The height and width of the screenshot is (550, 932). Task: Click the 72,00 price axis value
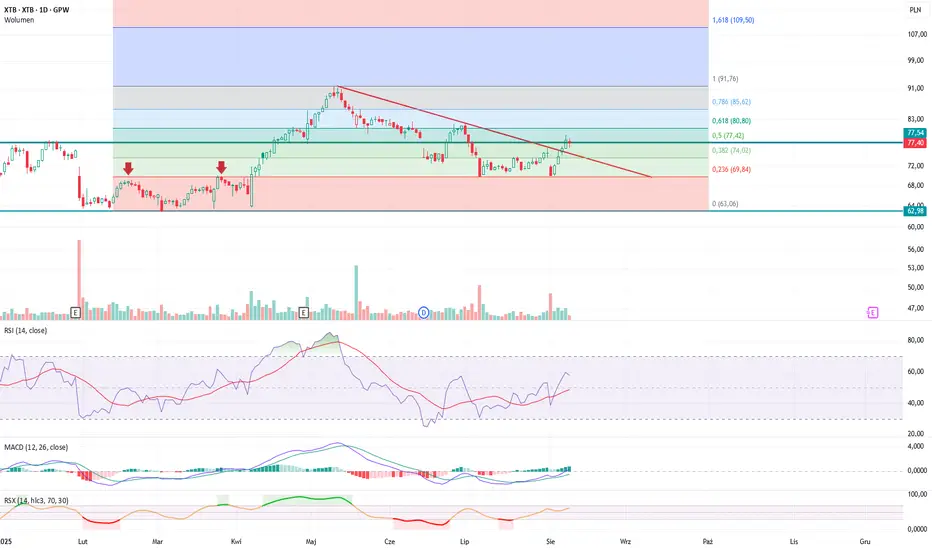pyautogui.click(x=916, y=165)
